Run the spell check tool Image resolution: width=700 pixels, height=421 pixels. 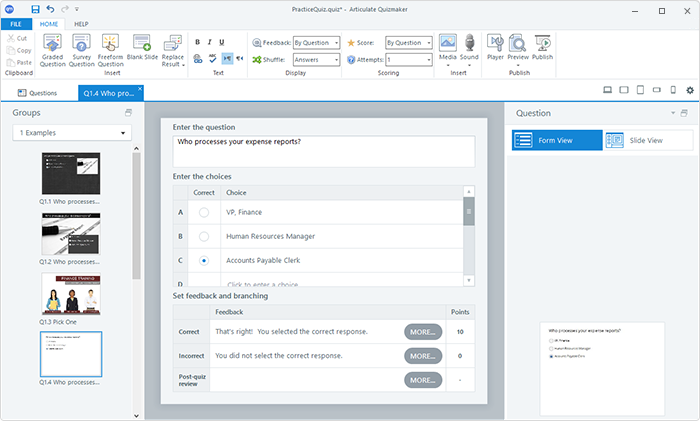point(212,58)
